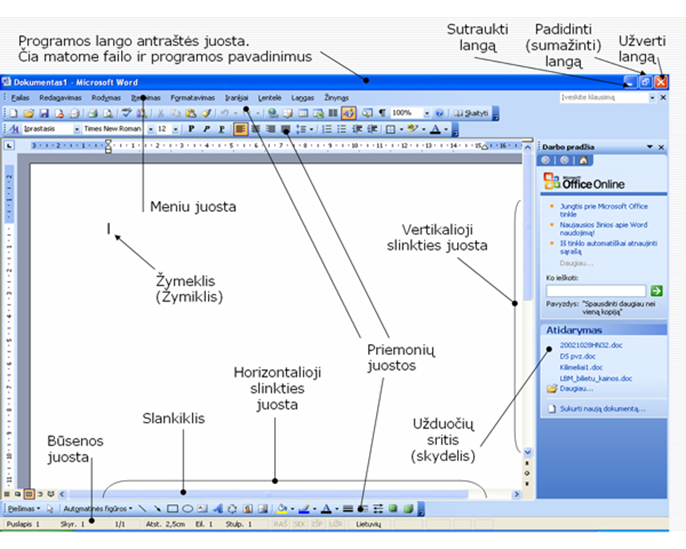
Task: Expand the font color dropdown arrow in Formatting toolbar
Action: 446,129
